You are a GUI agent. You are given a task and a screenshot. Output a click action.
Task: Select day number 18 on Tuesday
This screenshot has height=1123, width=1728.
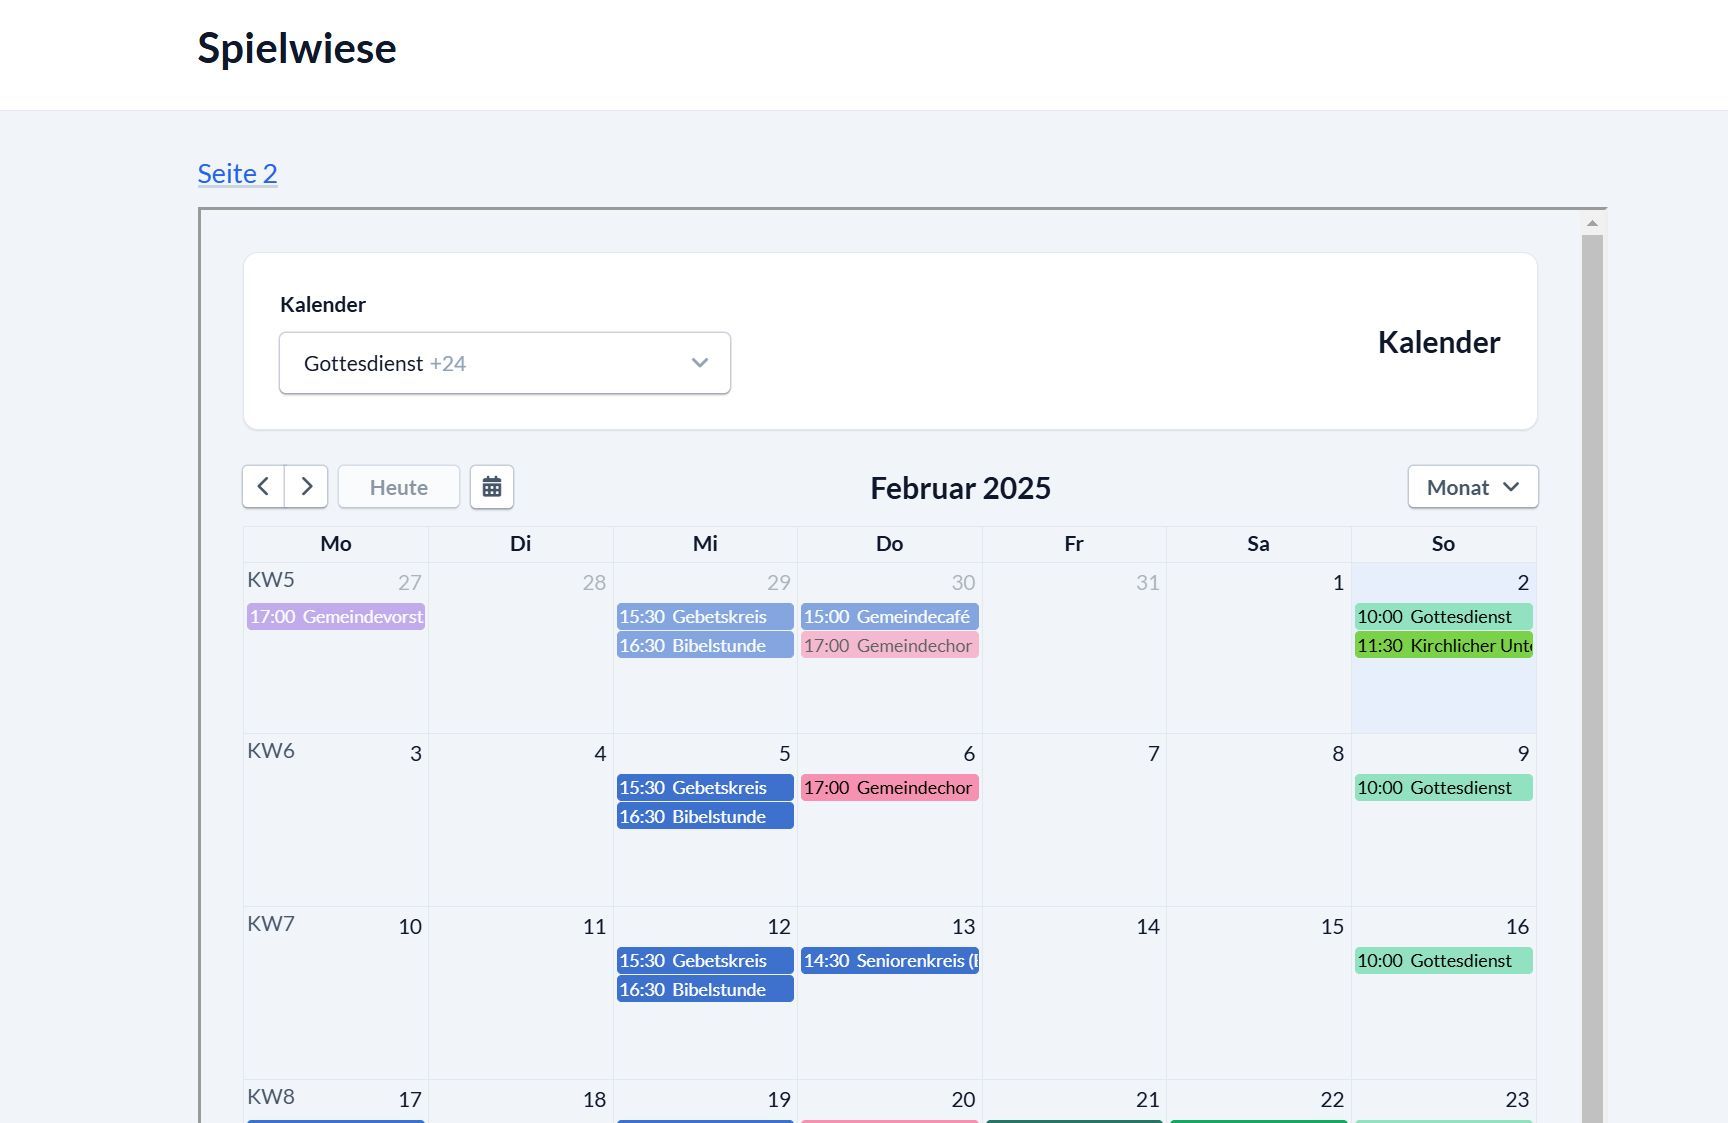594,1100
